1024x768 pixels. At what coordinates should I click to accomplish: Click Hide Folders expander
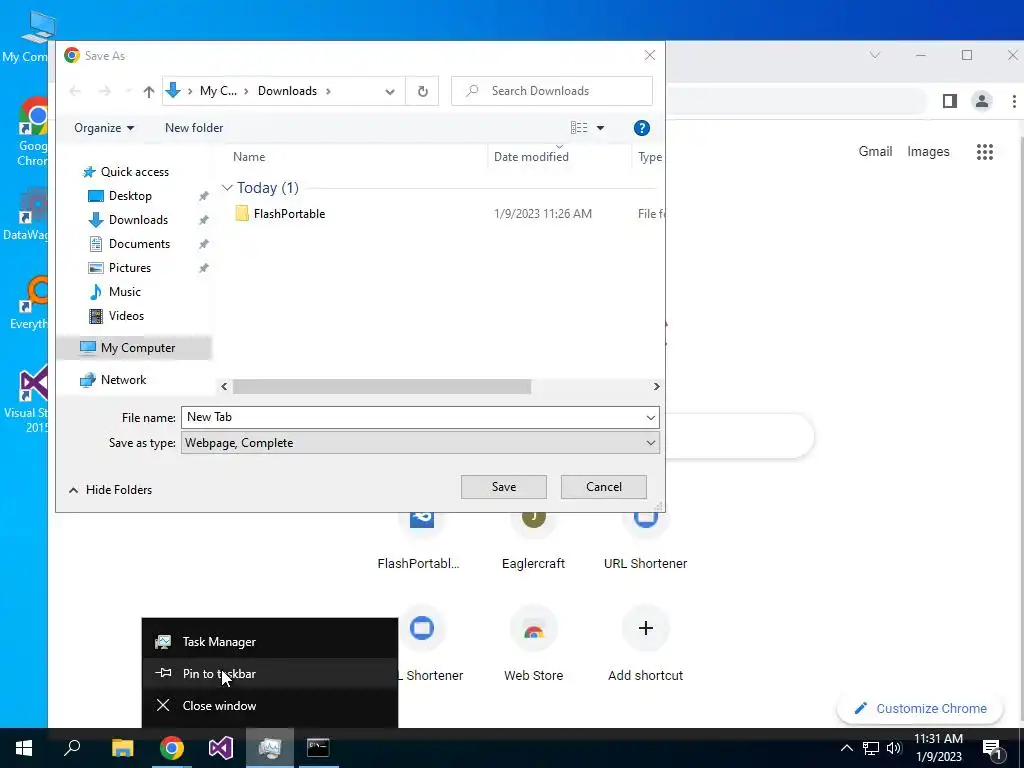(x=110, y=490)
